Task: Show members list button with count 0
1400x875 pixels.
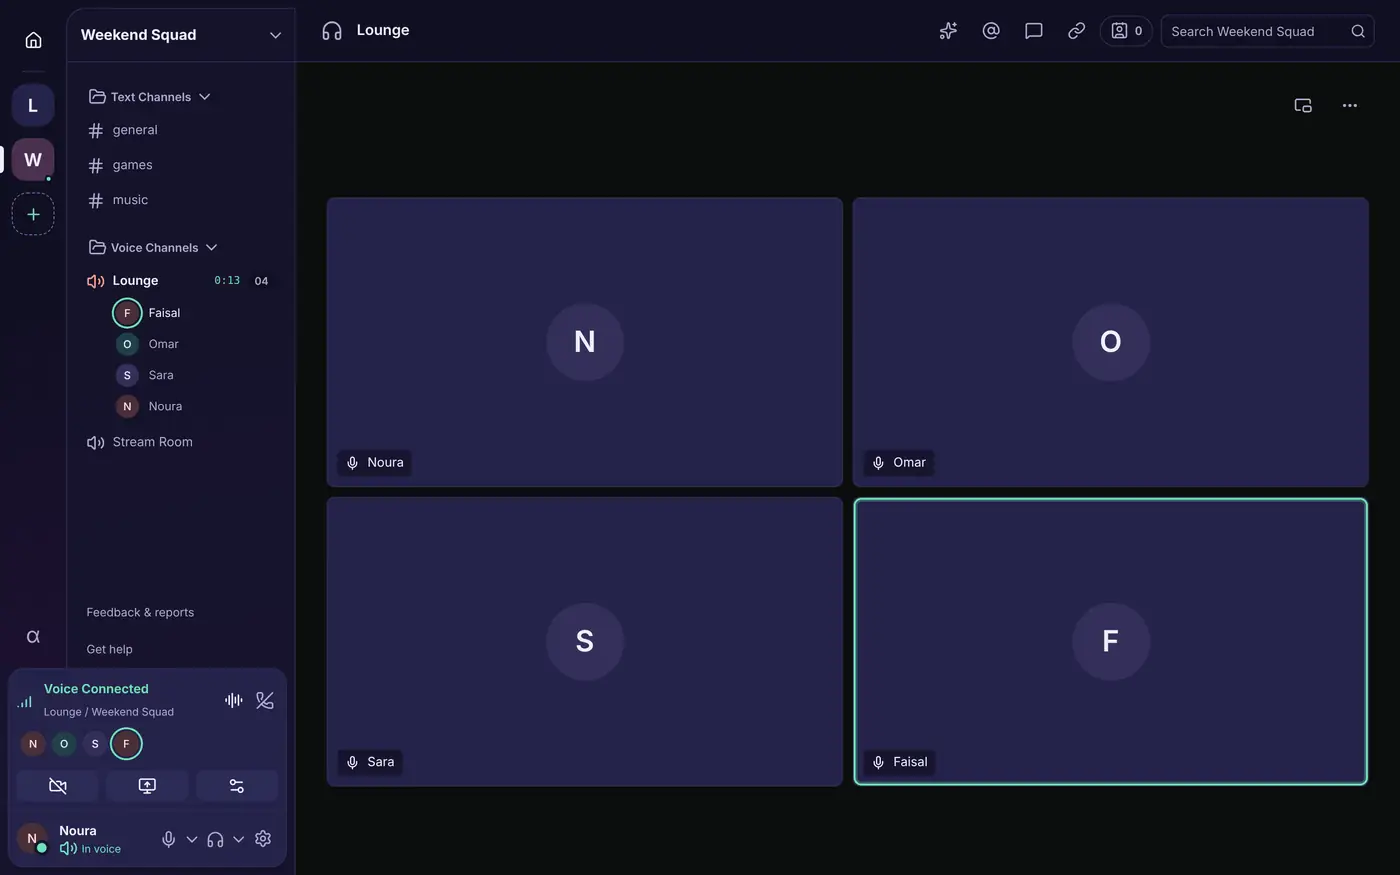Action: click(1126, 31)
